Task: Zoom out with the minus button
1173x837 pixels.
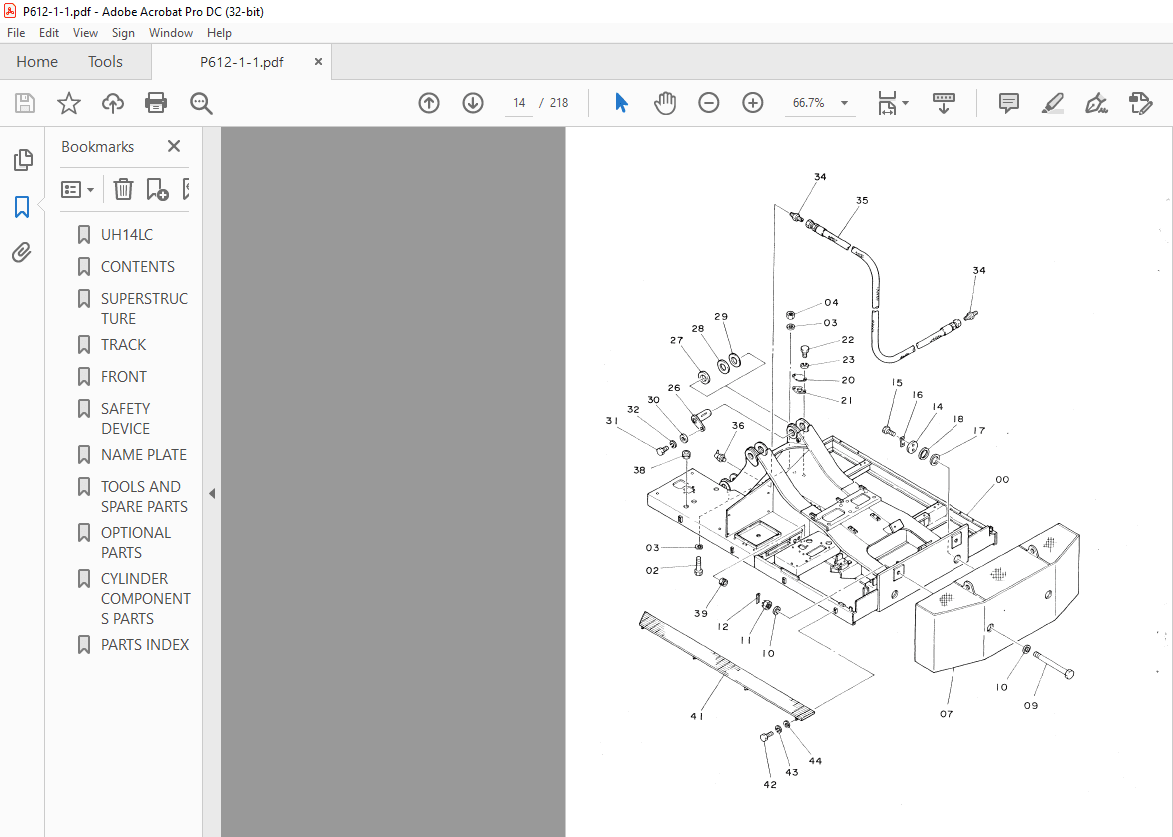Action: [x=709, y=102]
